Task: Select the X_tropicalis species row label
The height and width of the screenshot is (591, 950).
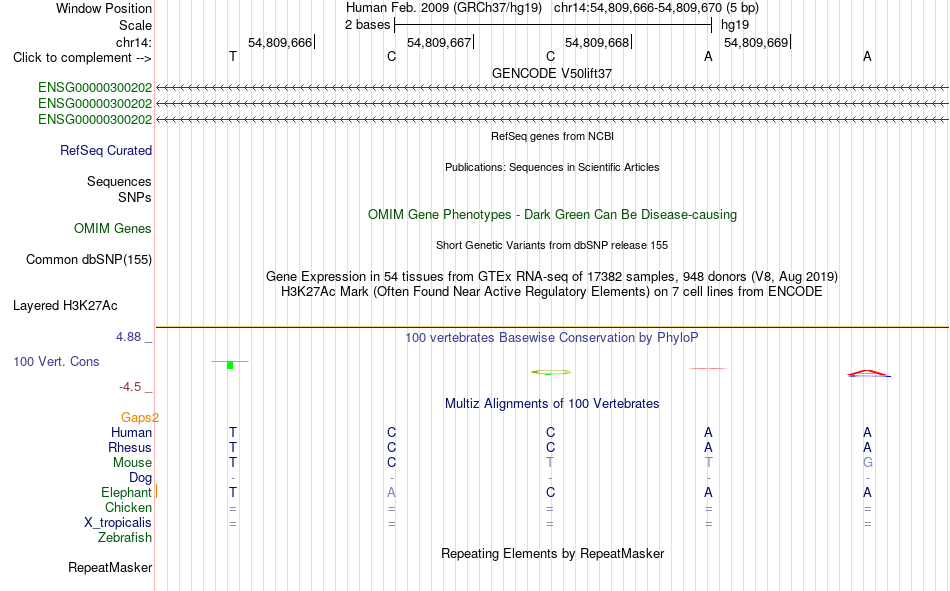Action: tap(118, 523)
